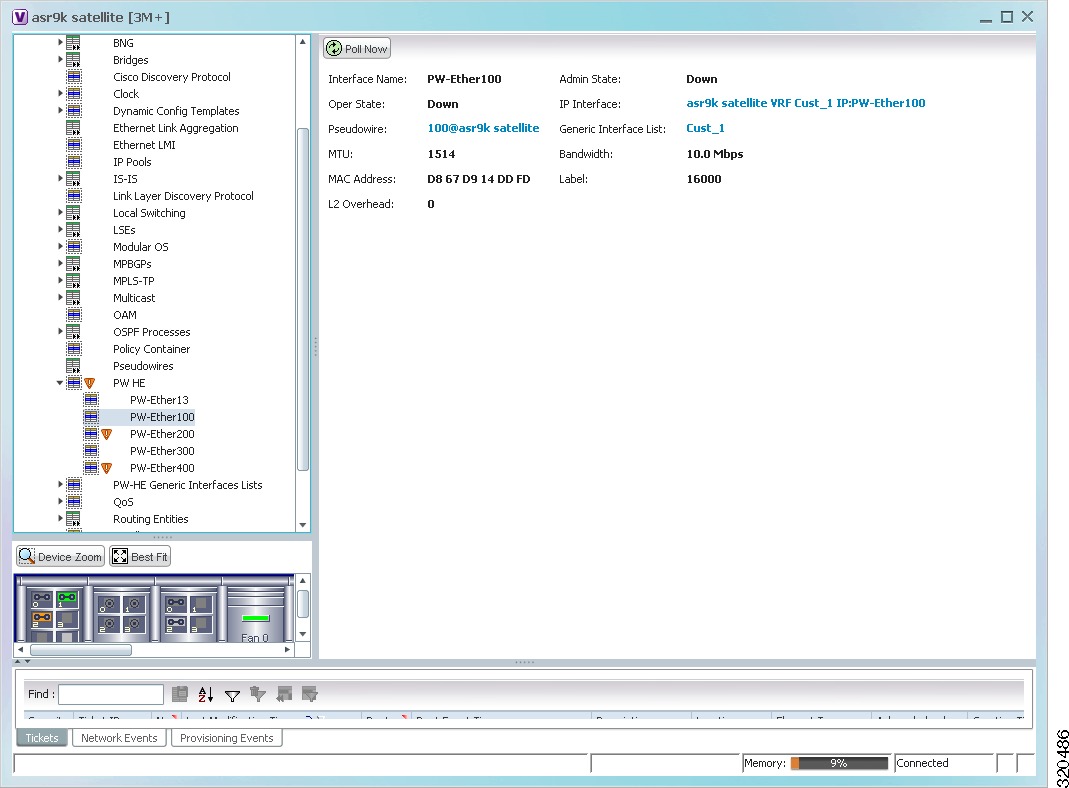
Task: Click the clear filter icon in tickets toolbar
Action: 258,694
